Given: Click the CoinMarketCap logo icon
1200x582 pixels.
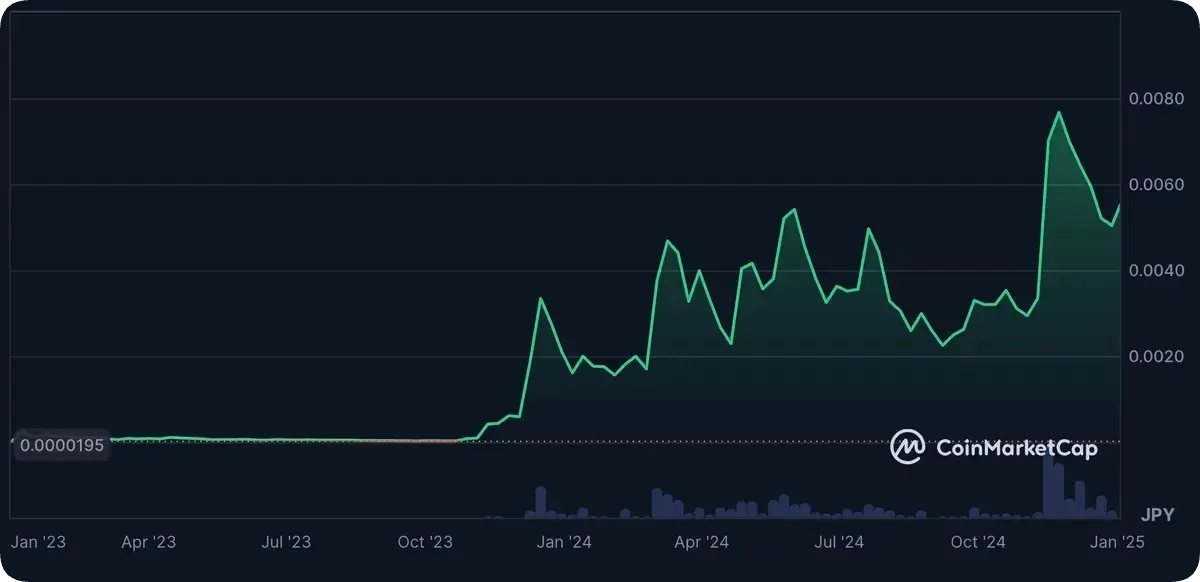Looking at the screenshot, I should [907, 448].
